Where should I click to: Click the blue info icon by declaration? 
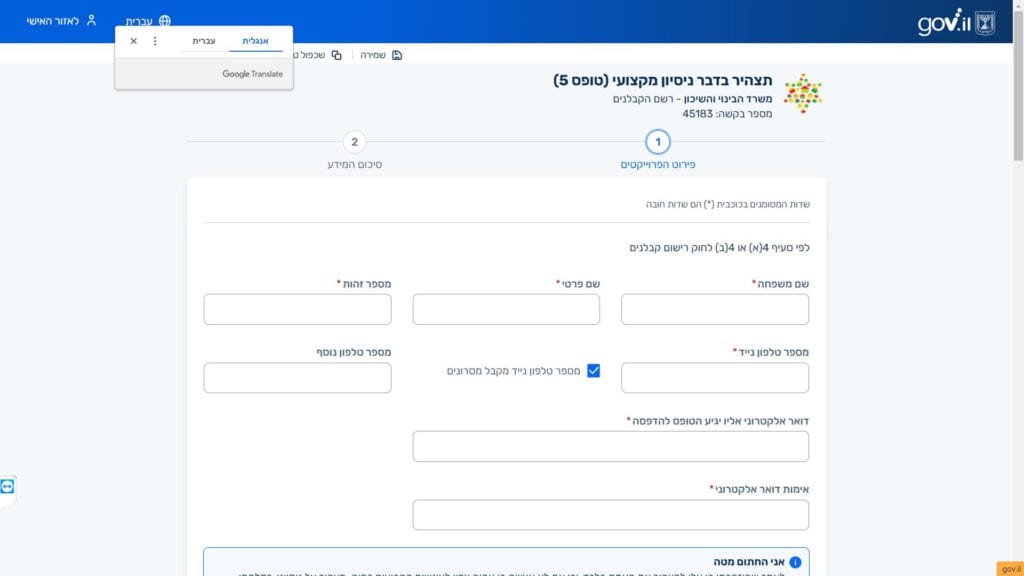coord(795,562)
